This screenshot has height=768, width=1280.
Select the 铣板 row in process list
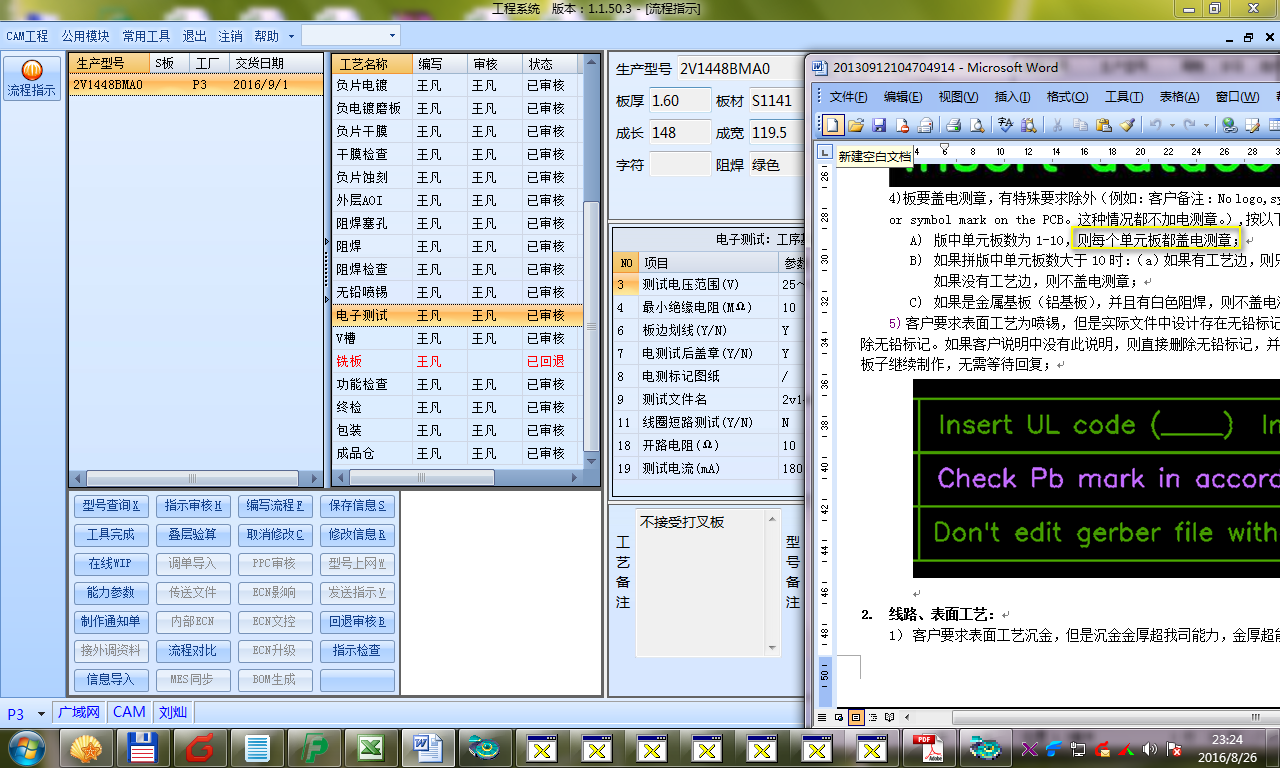click(x=457, y=361)
